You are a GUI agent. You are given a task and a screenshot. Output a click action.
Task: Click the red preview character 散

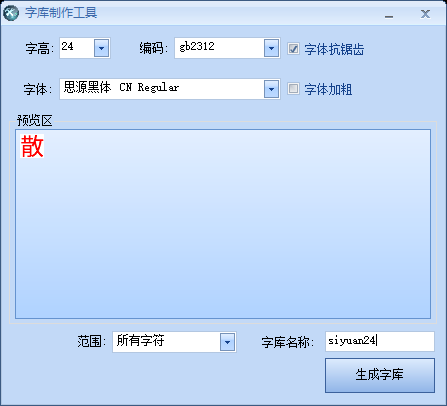click(x=32, y=146)
